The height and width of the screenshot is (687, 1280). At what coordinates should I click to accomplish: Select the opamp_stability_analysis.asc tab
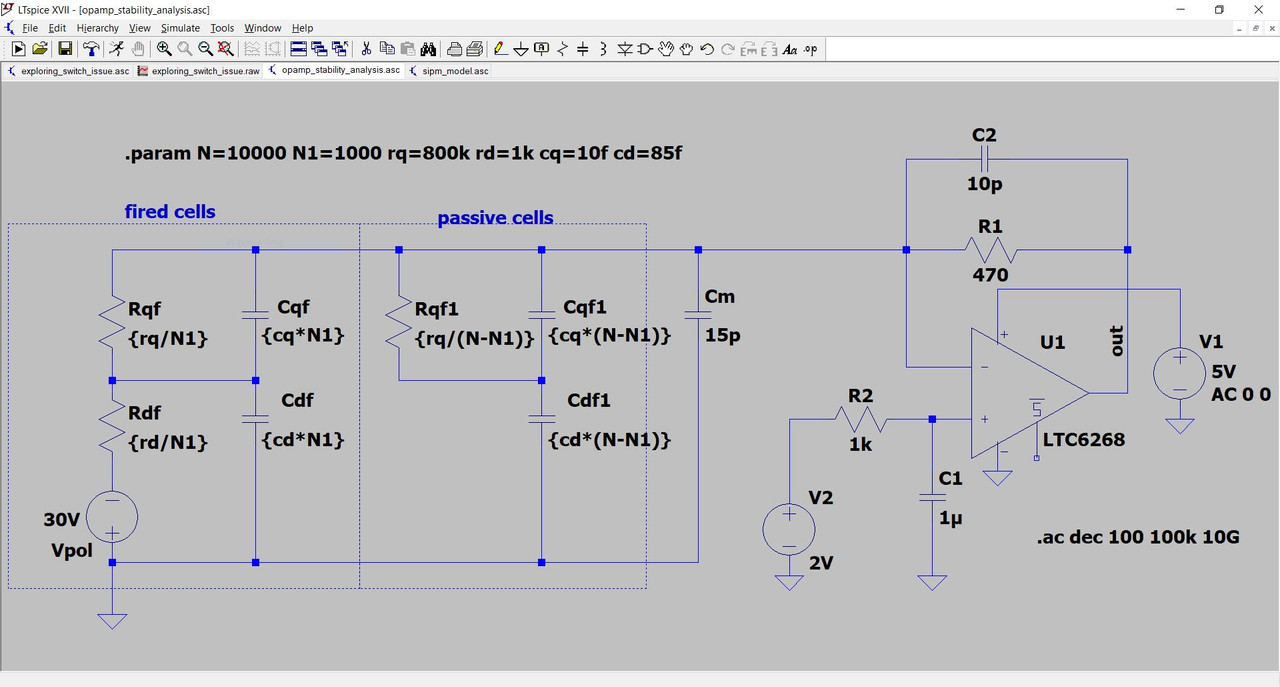[334, 71]
